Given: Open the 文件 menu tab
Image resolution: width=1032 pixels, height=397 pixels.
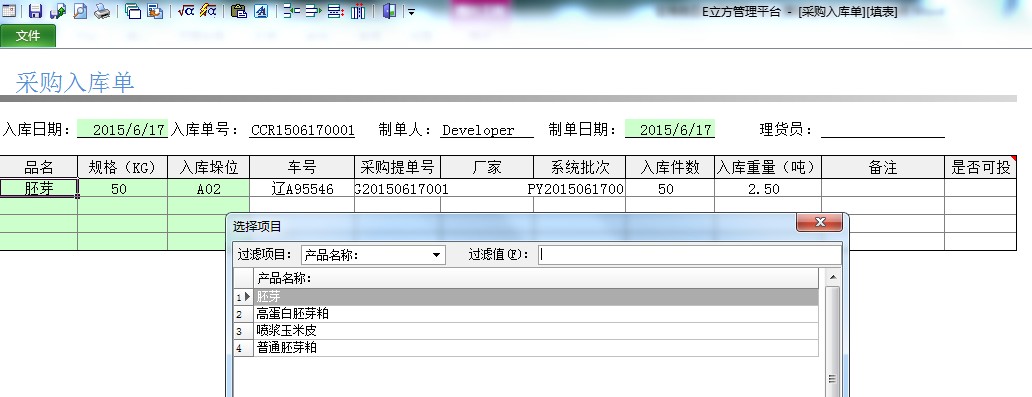Looking at the screenshot, I should click(x=28, y=36).
